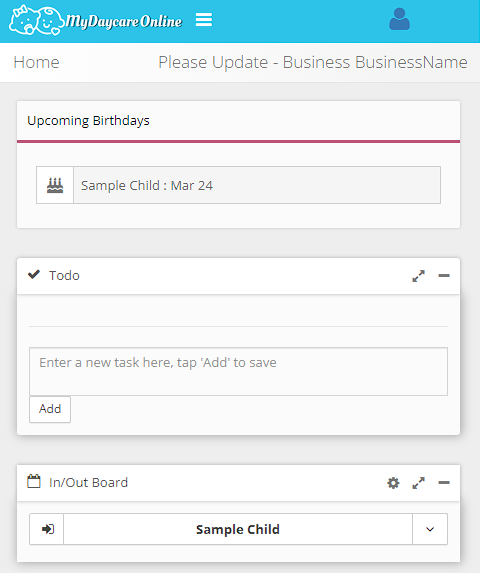Sign in Sample Child with arrow icon
The width and height of the screenshot is (480, 573).
tap(47, 529)
